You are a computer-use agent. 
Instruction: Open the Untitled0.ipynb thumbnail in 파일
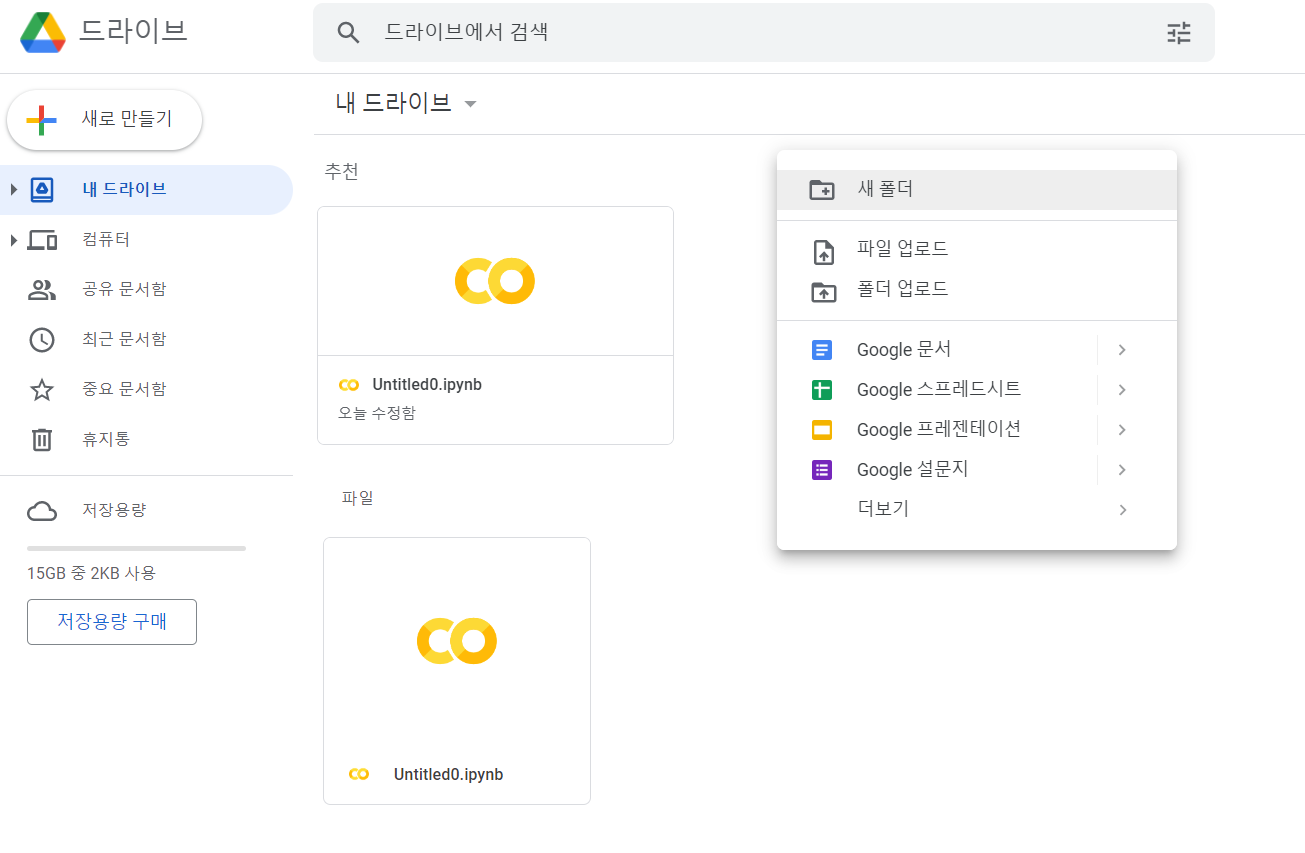pos(457,641)
